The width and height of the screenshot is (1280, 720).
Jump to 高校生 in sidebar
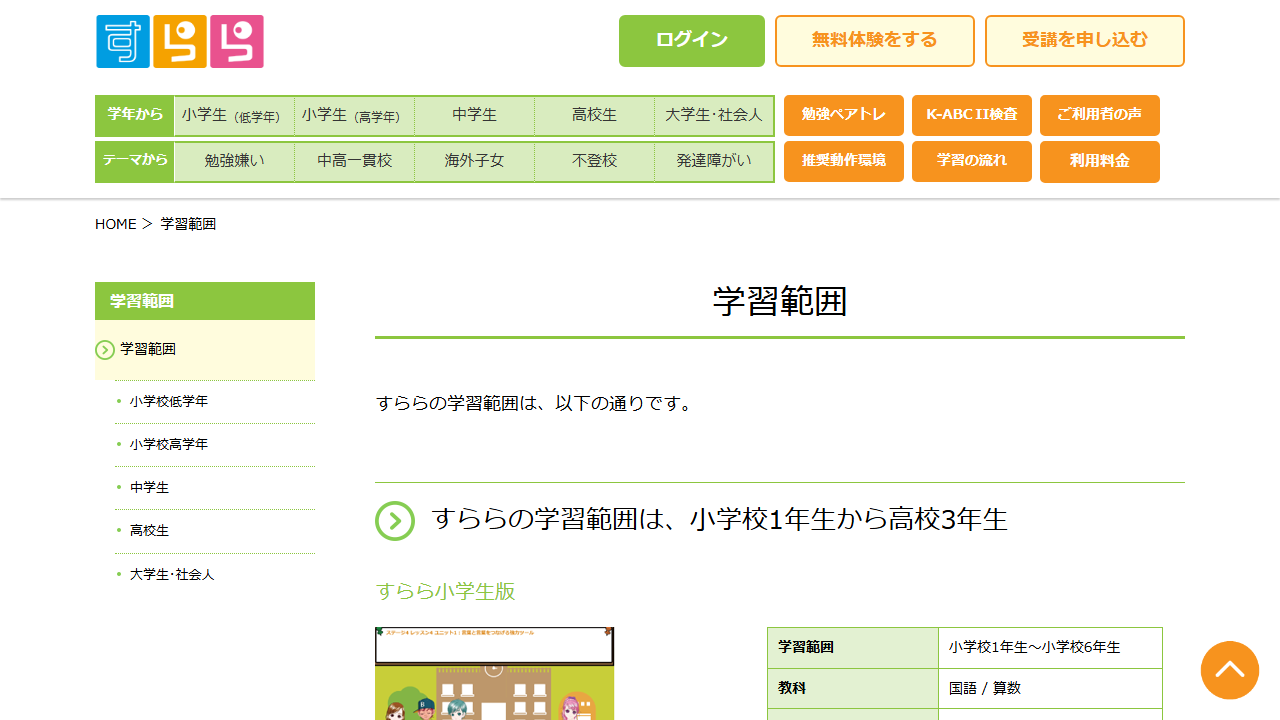point(150,531)
